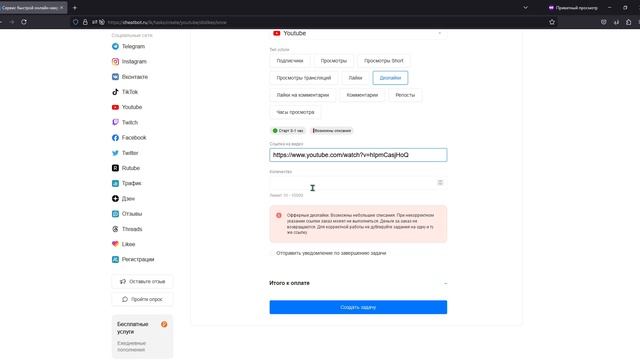Close the current browser tab
Screen dimensions: 640x360
tap(62, 8)
